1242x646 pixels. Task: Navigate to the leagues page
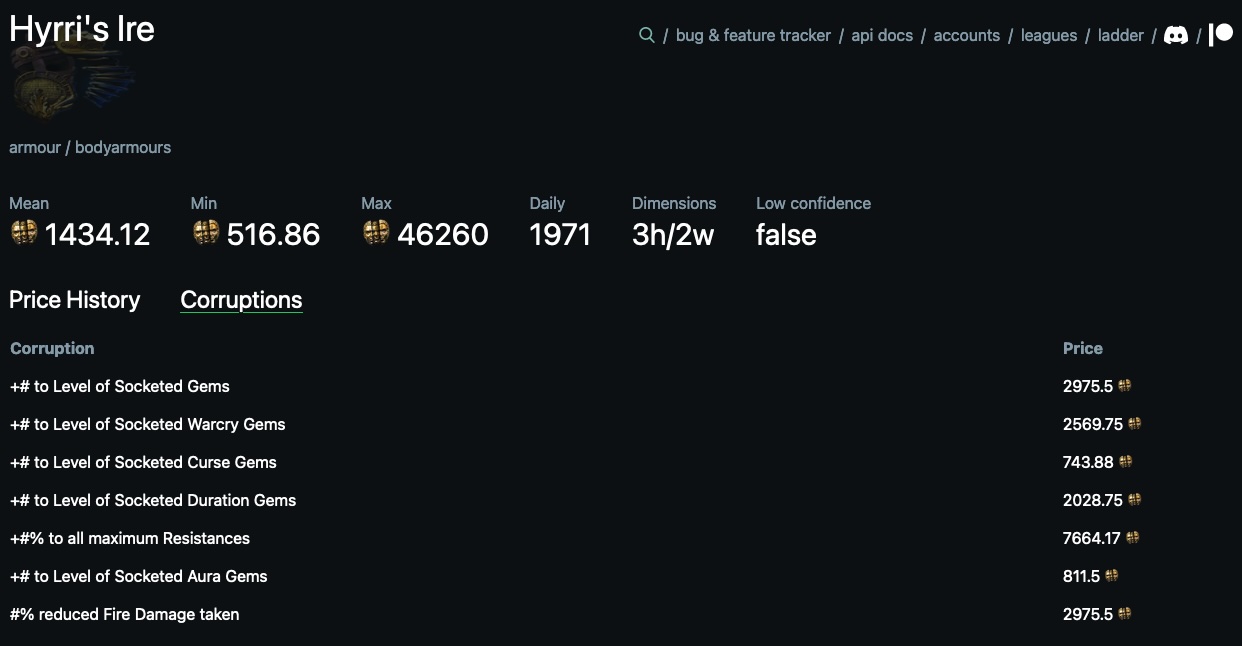tap(1049, 35)
